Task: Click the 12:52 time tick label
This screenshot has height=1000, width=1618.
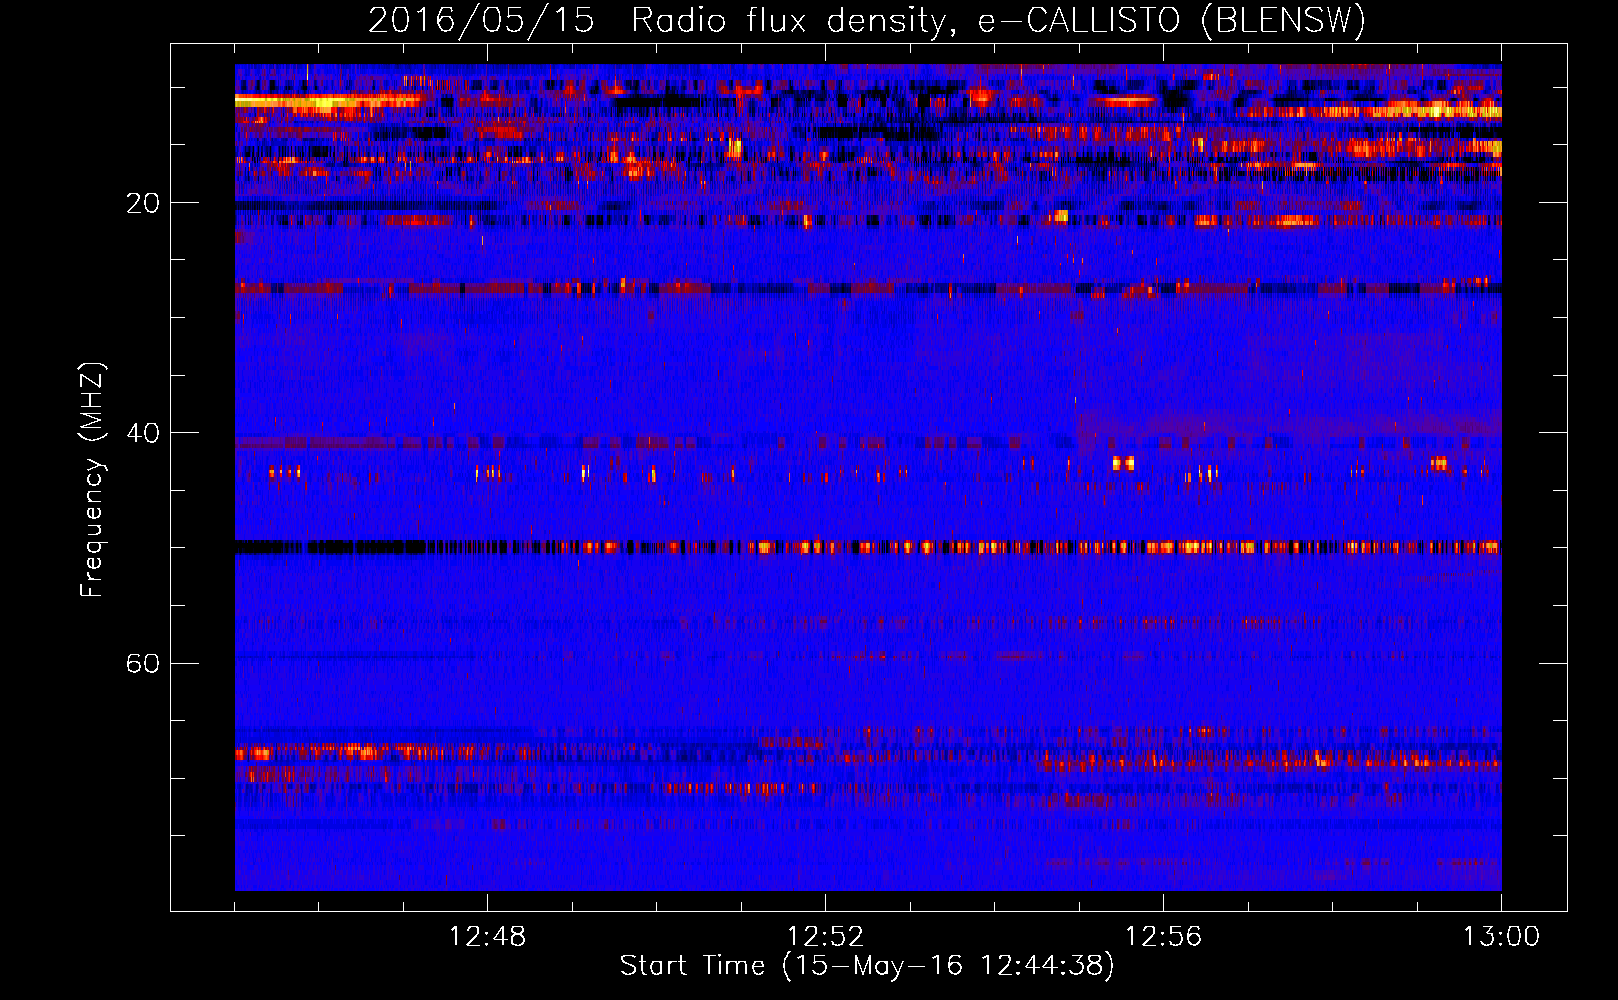Action: point(825,937)
